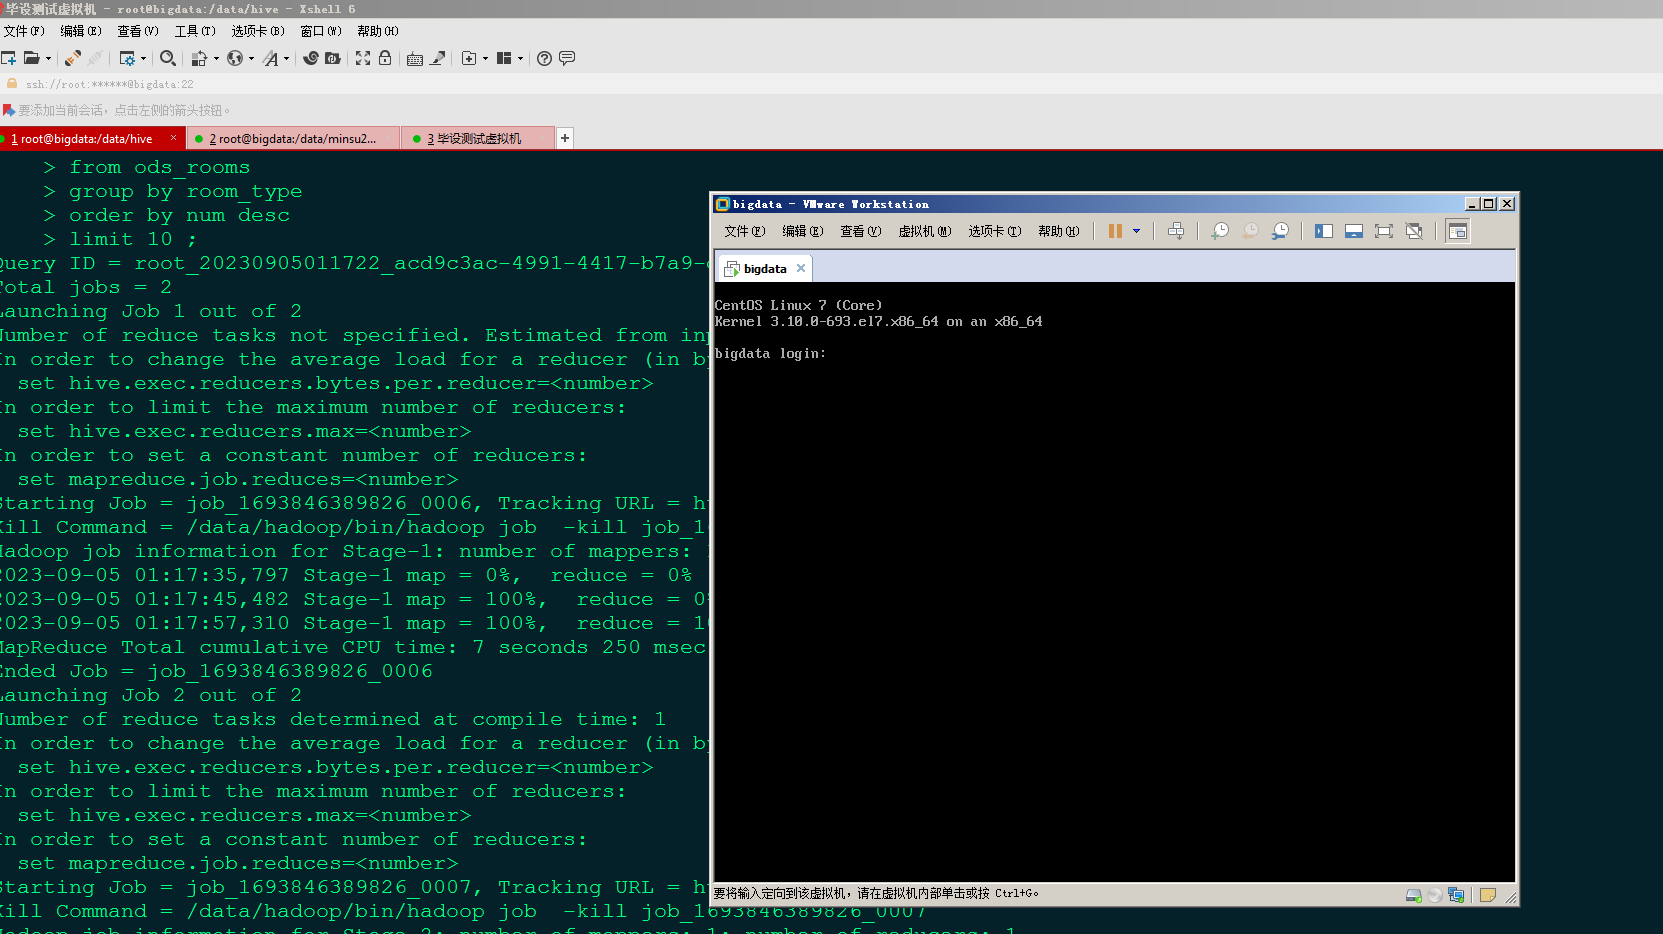Expand the new tab group dropdown arrow

[486, 58]
